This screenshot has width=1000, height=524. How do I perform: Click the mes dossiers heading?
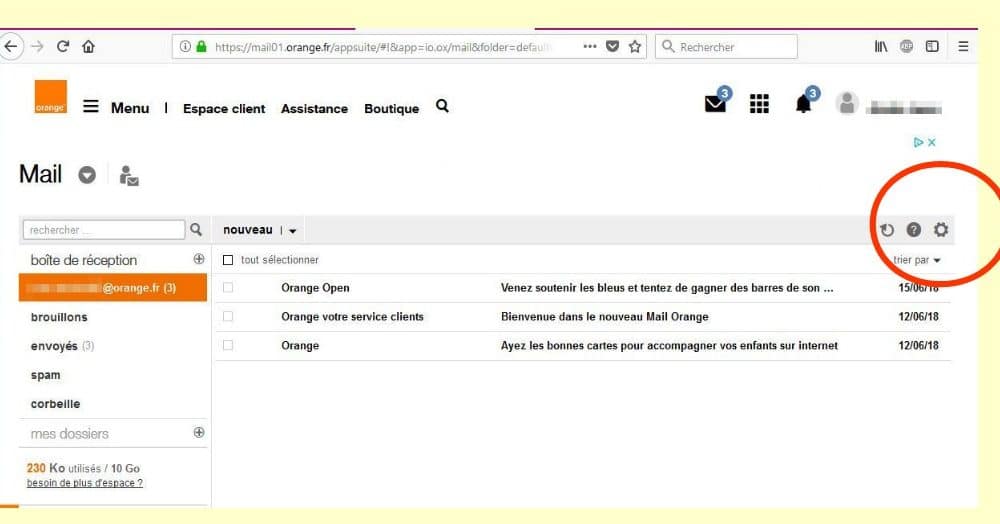[70, 433]
